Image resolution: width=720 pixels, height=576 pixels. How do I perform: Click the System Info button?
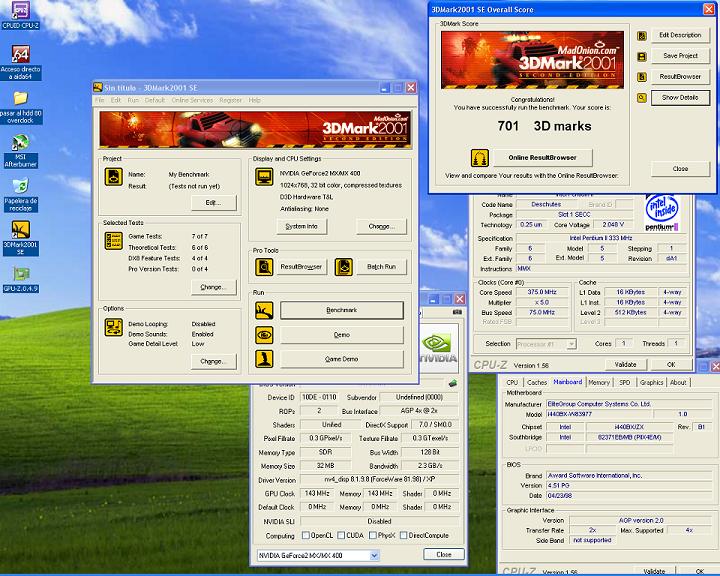tap(302, 226)
